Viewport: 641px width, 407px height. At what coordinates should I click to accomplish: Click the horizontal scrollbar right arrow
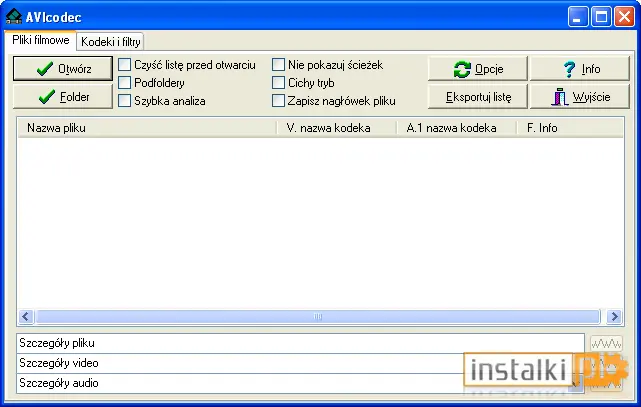coord(614,316)
